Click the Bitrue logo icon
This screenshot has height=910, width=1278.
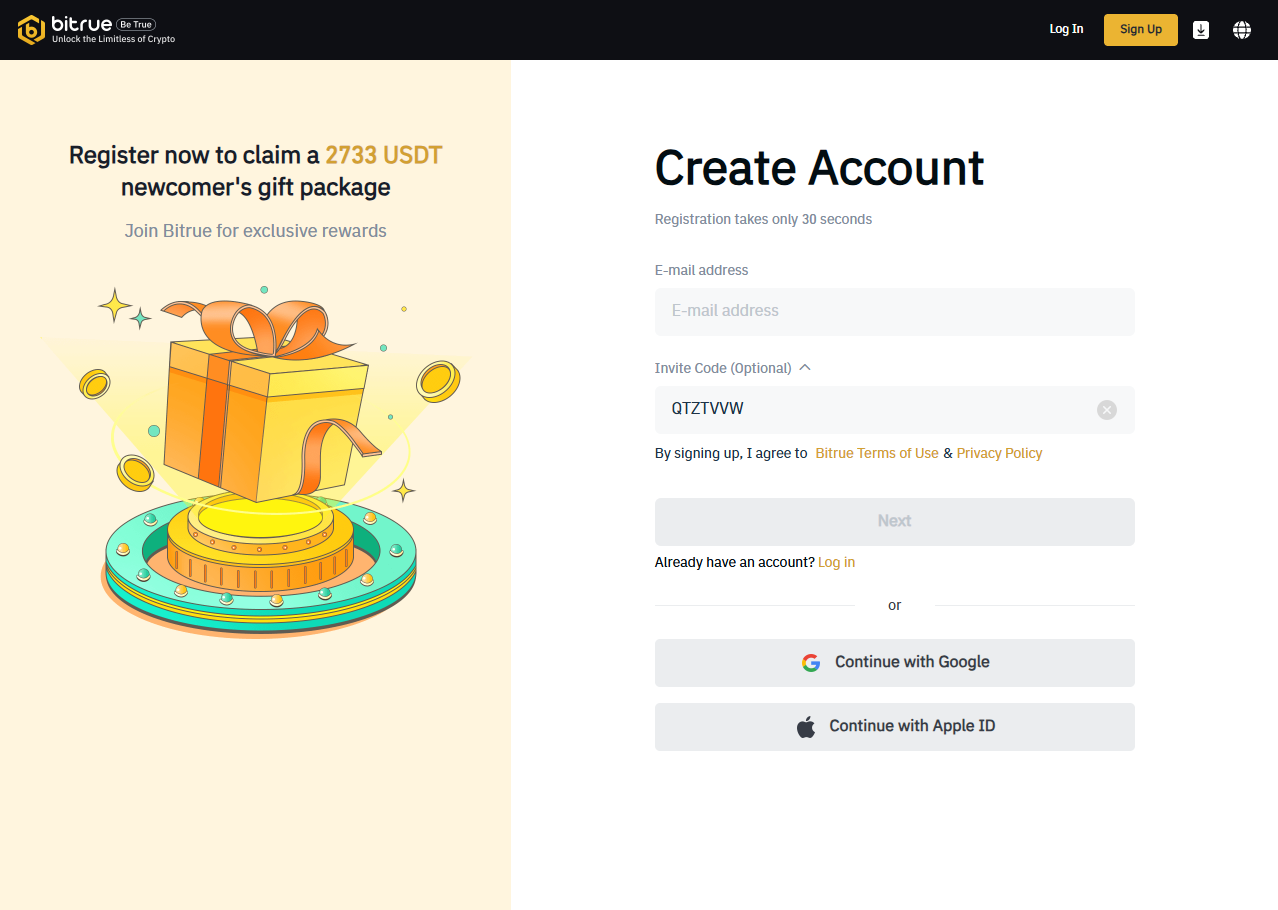(x=30, y=30)
